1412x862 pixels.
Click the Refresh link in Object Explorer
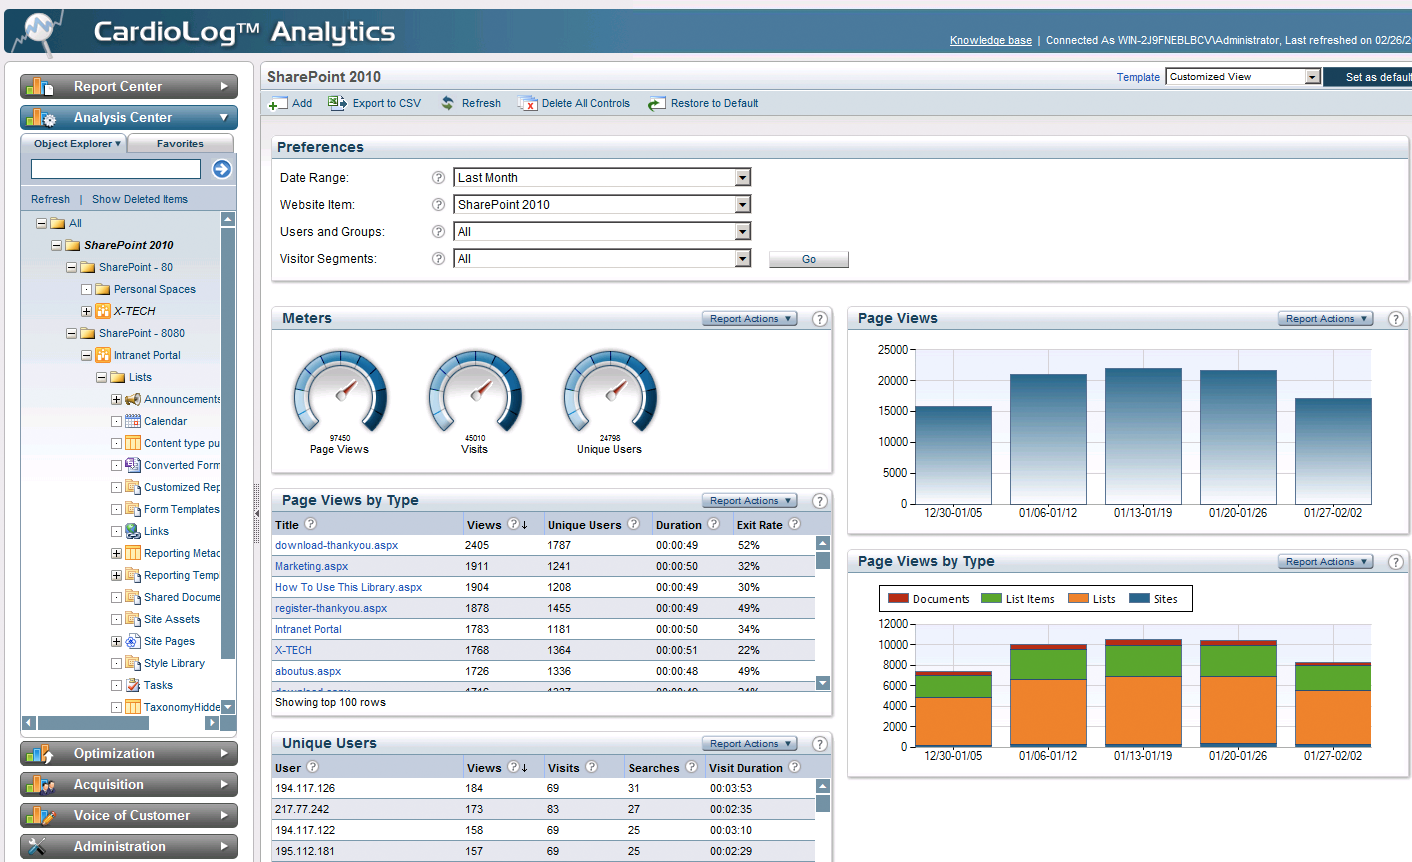click(x=50, y=199)
